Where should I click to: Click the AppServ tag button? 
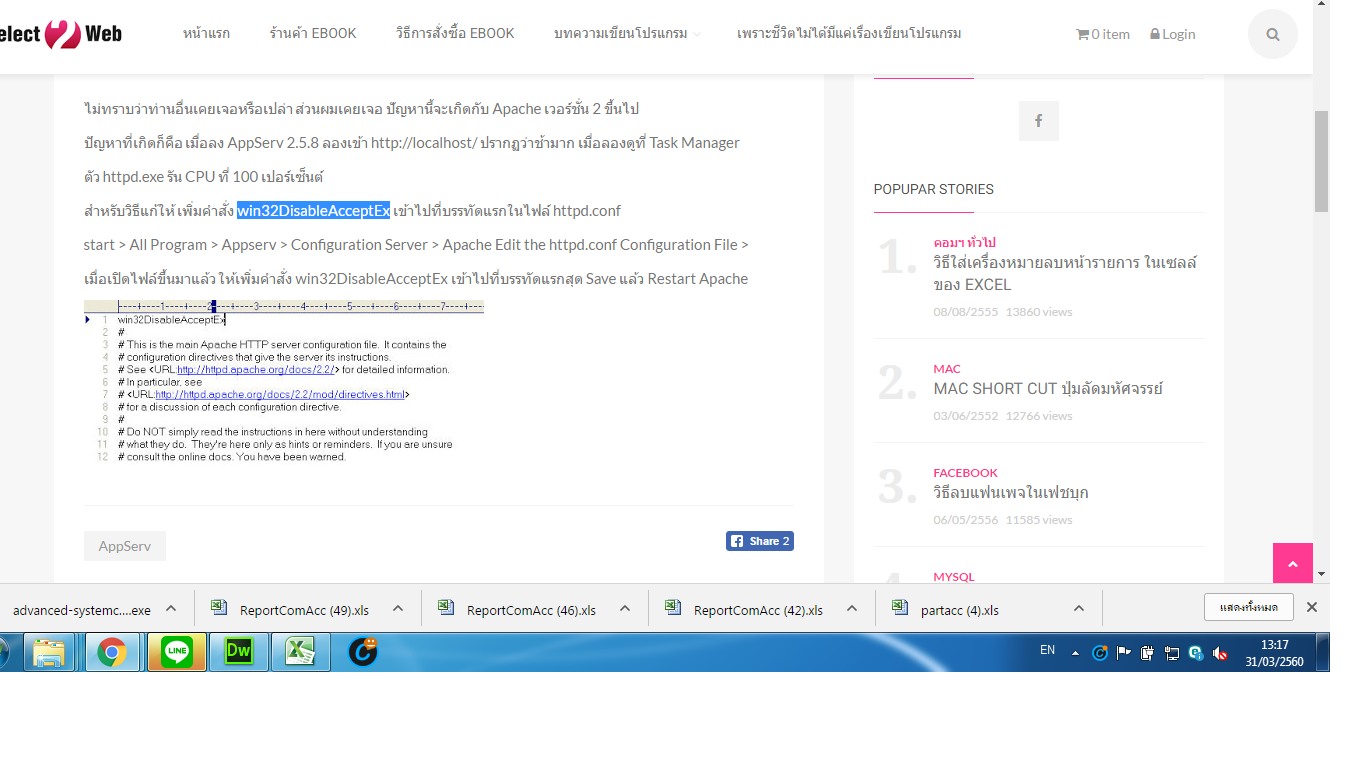tap(125, 546)
